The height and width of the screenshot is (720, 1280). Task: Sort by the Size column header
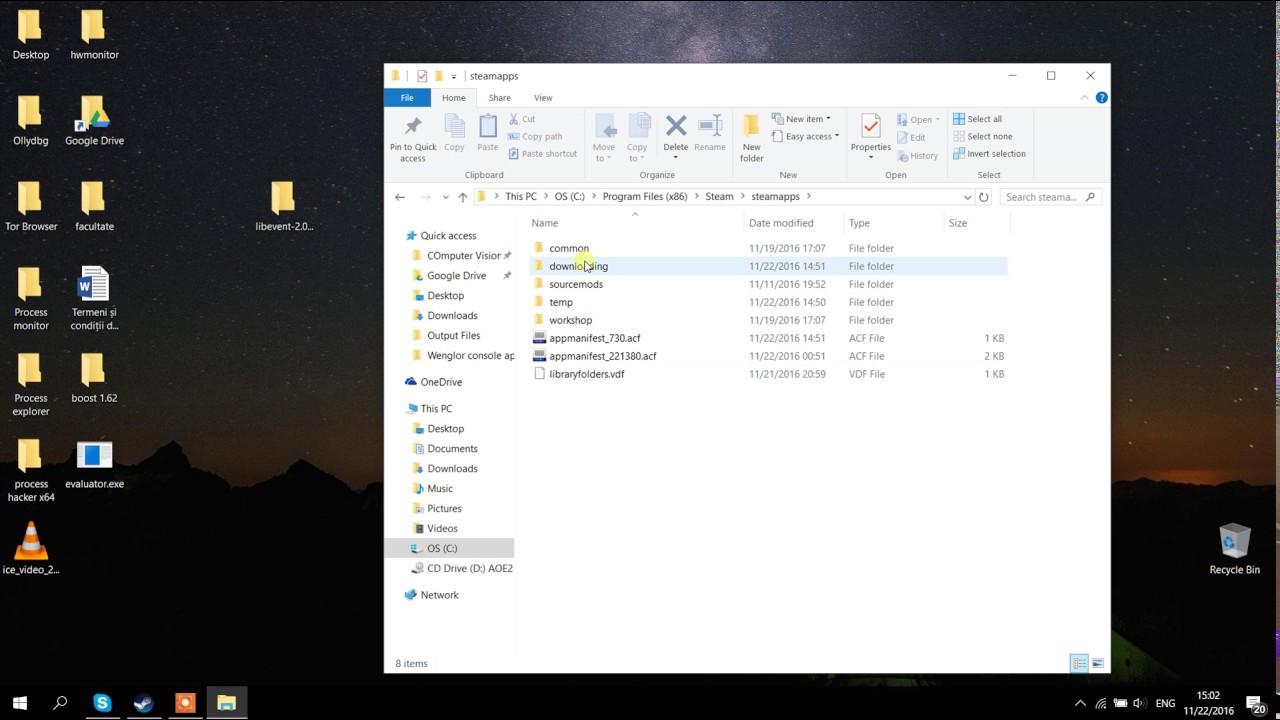pyautogui.click(x=958, y=223)
